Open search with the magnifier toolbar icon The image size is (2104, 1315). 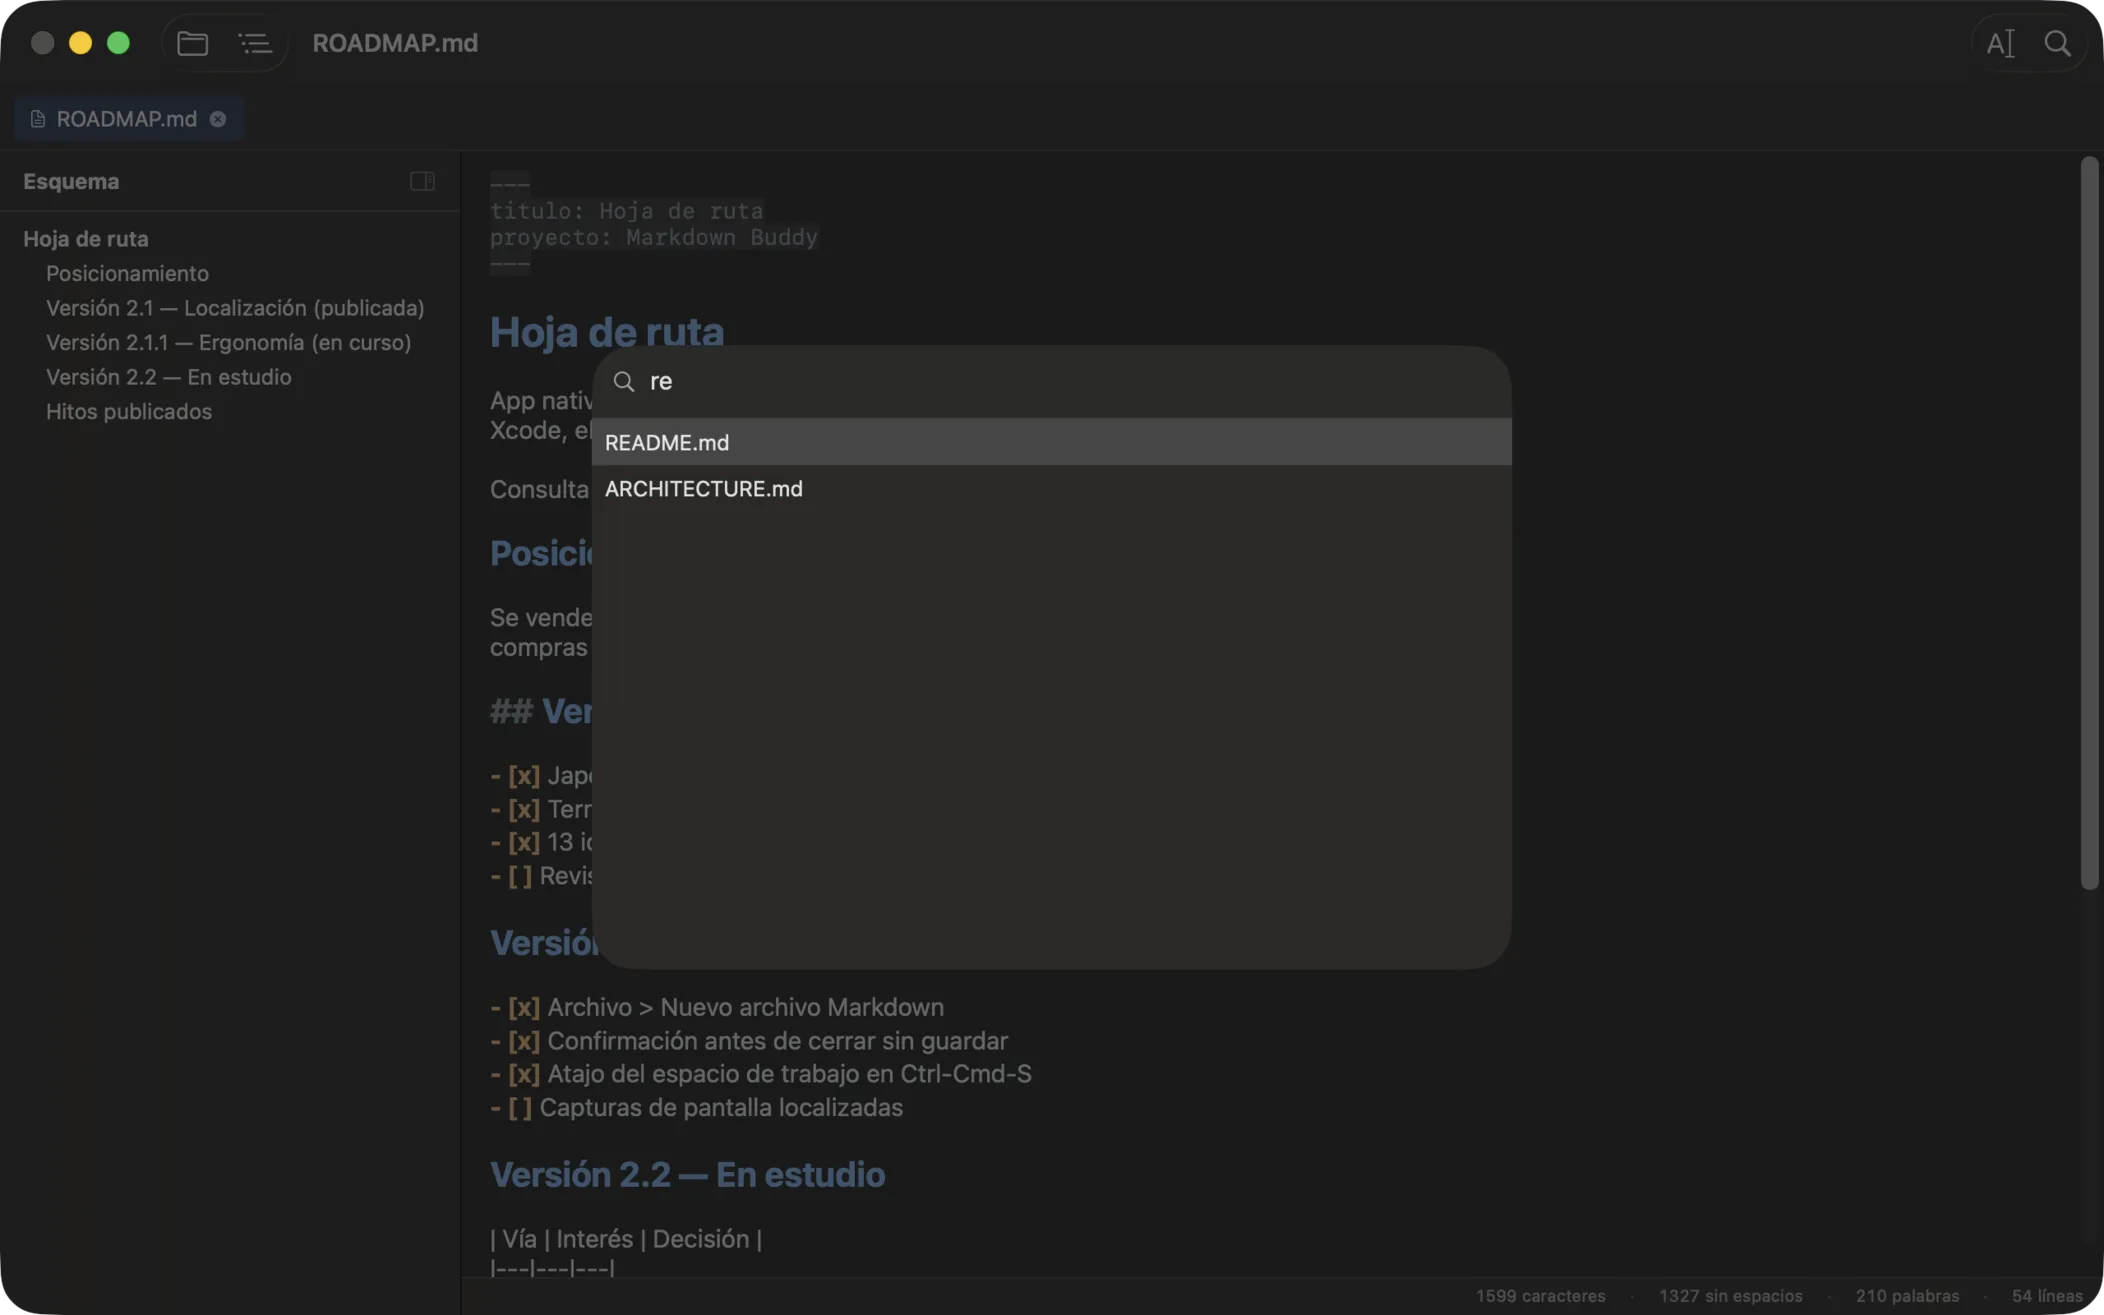[x=2057, y=43]
